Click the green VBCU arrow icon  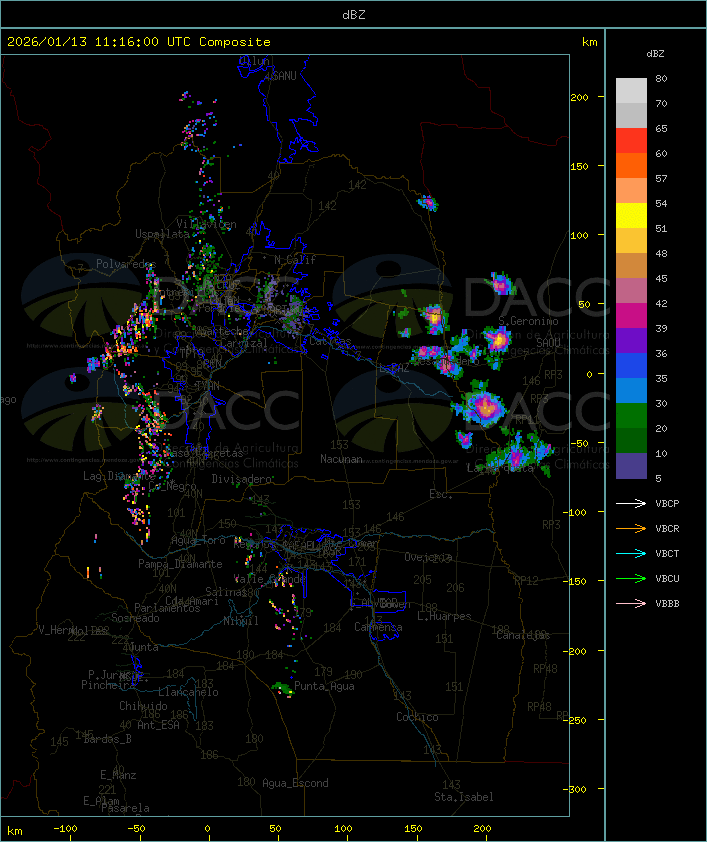pyautogui.click(x=632, y=578)
